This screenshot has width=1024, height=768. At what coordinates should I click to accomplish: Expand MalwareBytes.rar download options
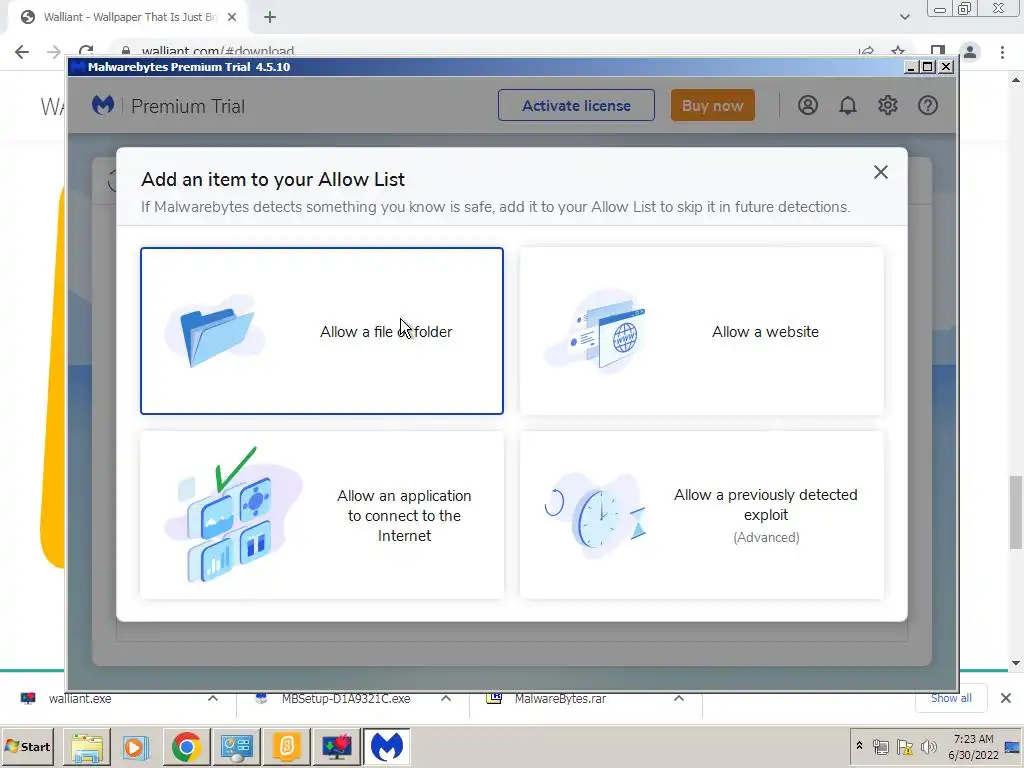pyautogui.click(x=679, y=698)
